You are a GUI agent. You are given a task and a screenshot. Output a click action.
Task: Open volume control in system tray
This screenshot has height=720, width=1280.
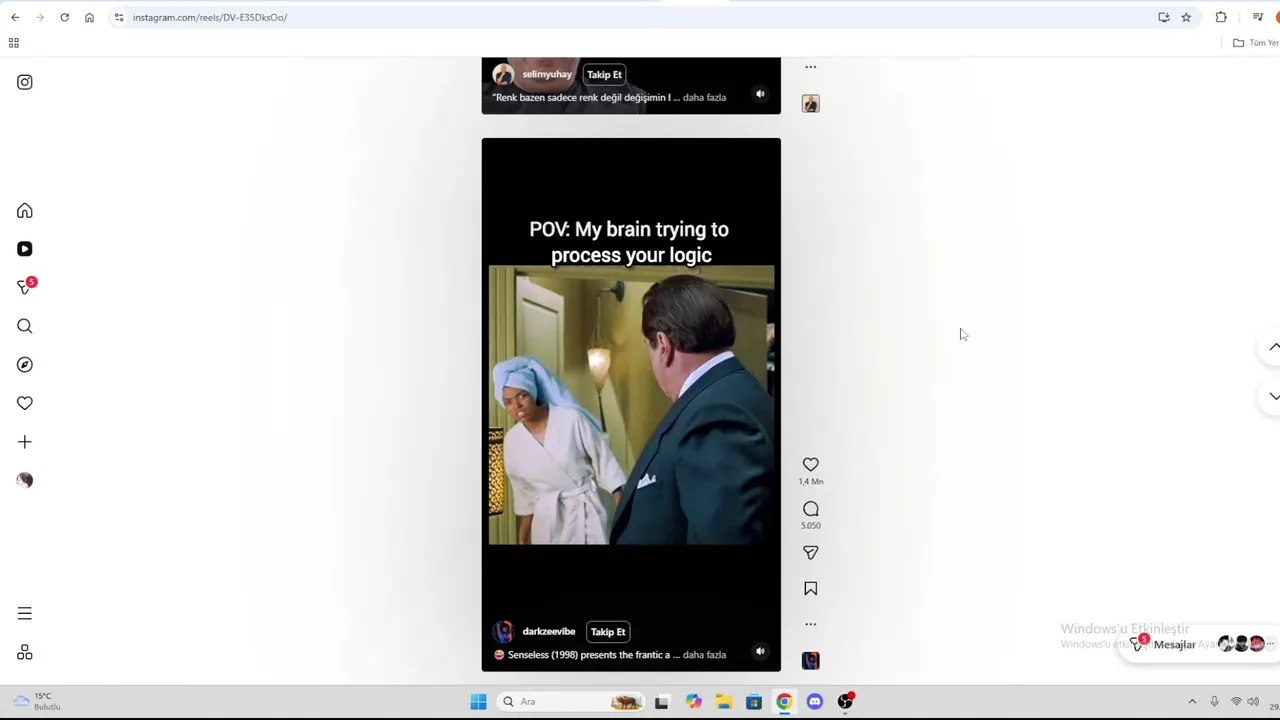coord(1253,702)
